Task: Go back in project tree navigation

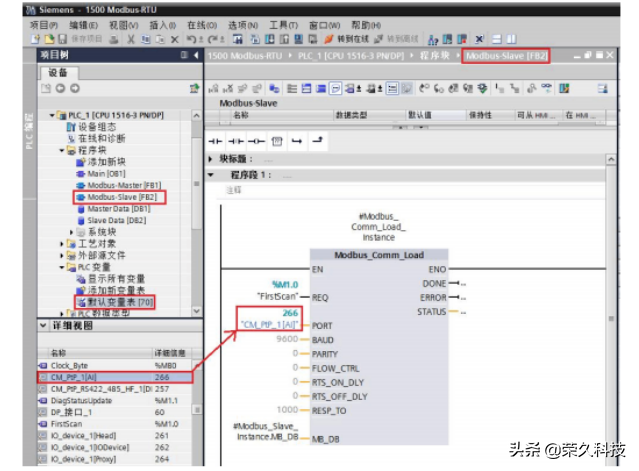Action: pyautogui.click(x=60, y=88)
